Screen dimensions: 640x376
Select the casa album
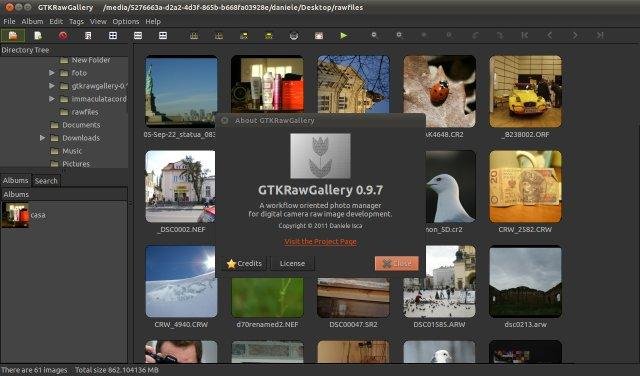[x=24, y=215]
